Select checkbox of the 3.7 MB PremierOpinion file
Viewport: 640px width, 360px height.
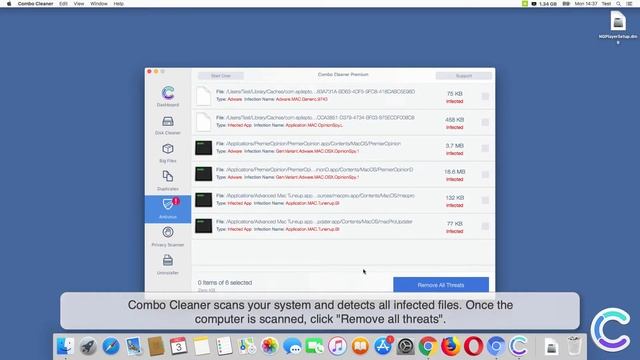[485, 148]
